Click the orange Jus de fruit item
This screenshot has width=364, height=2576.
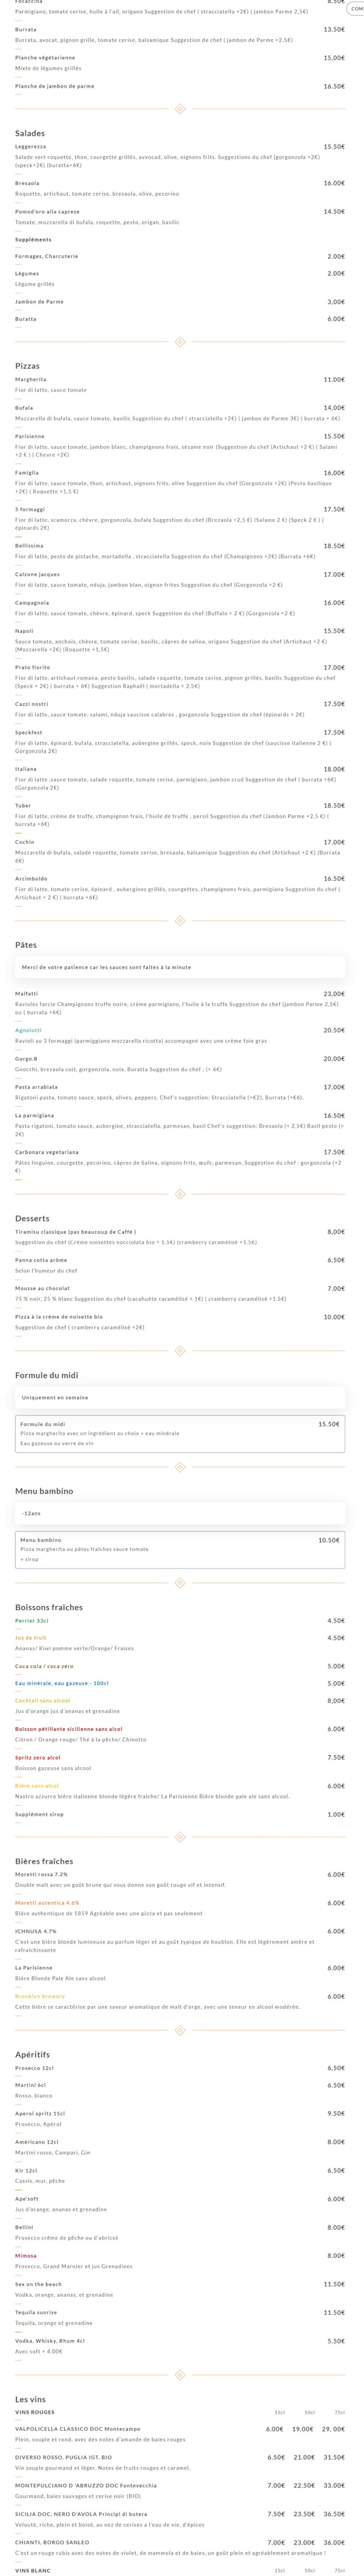point(31,1638)
